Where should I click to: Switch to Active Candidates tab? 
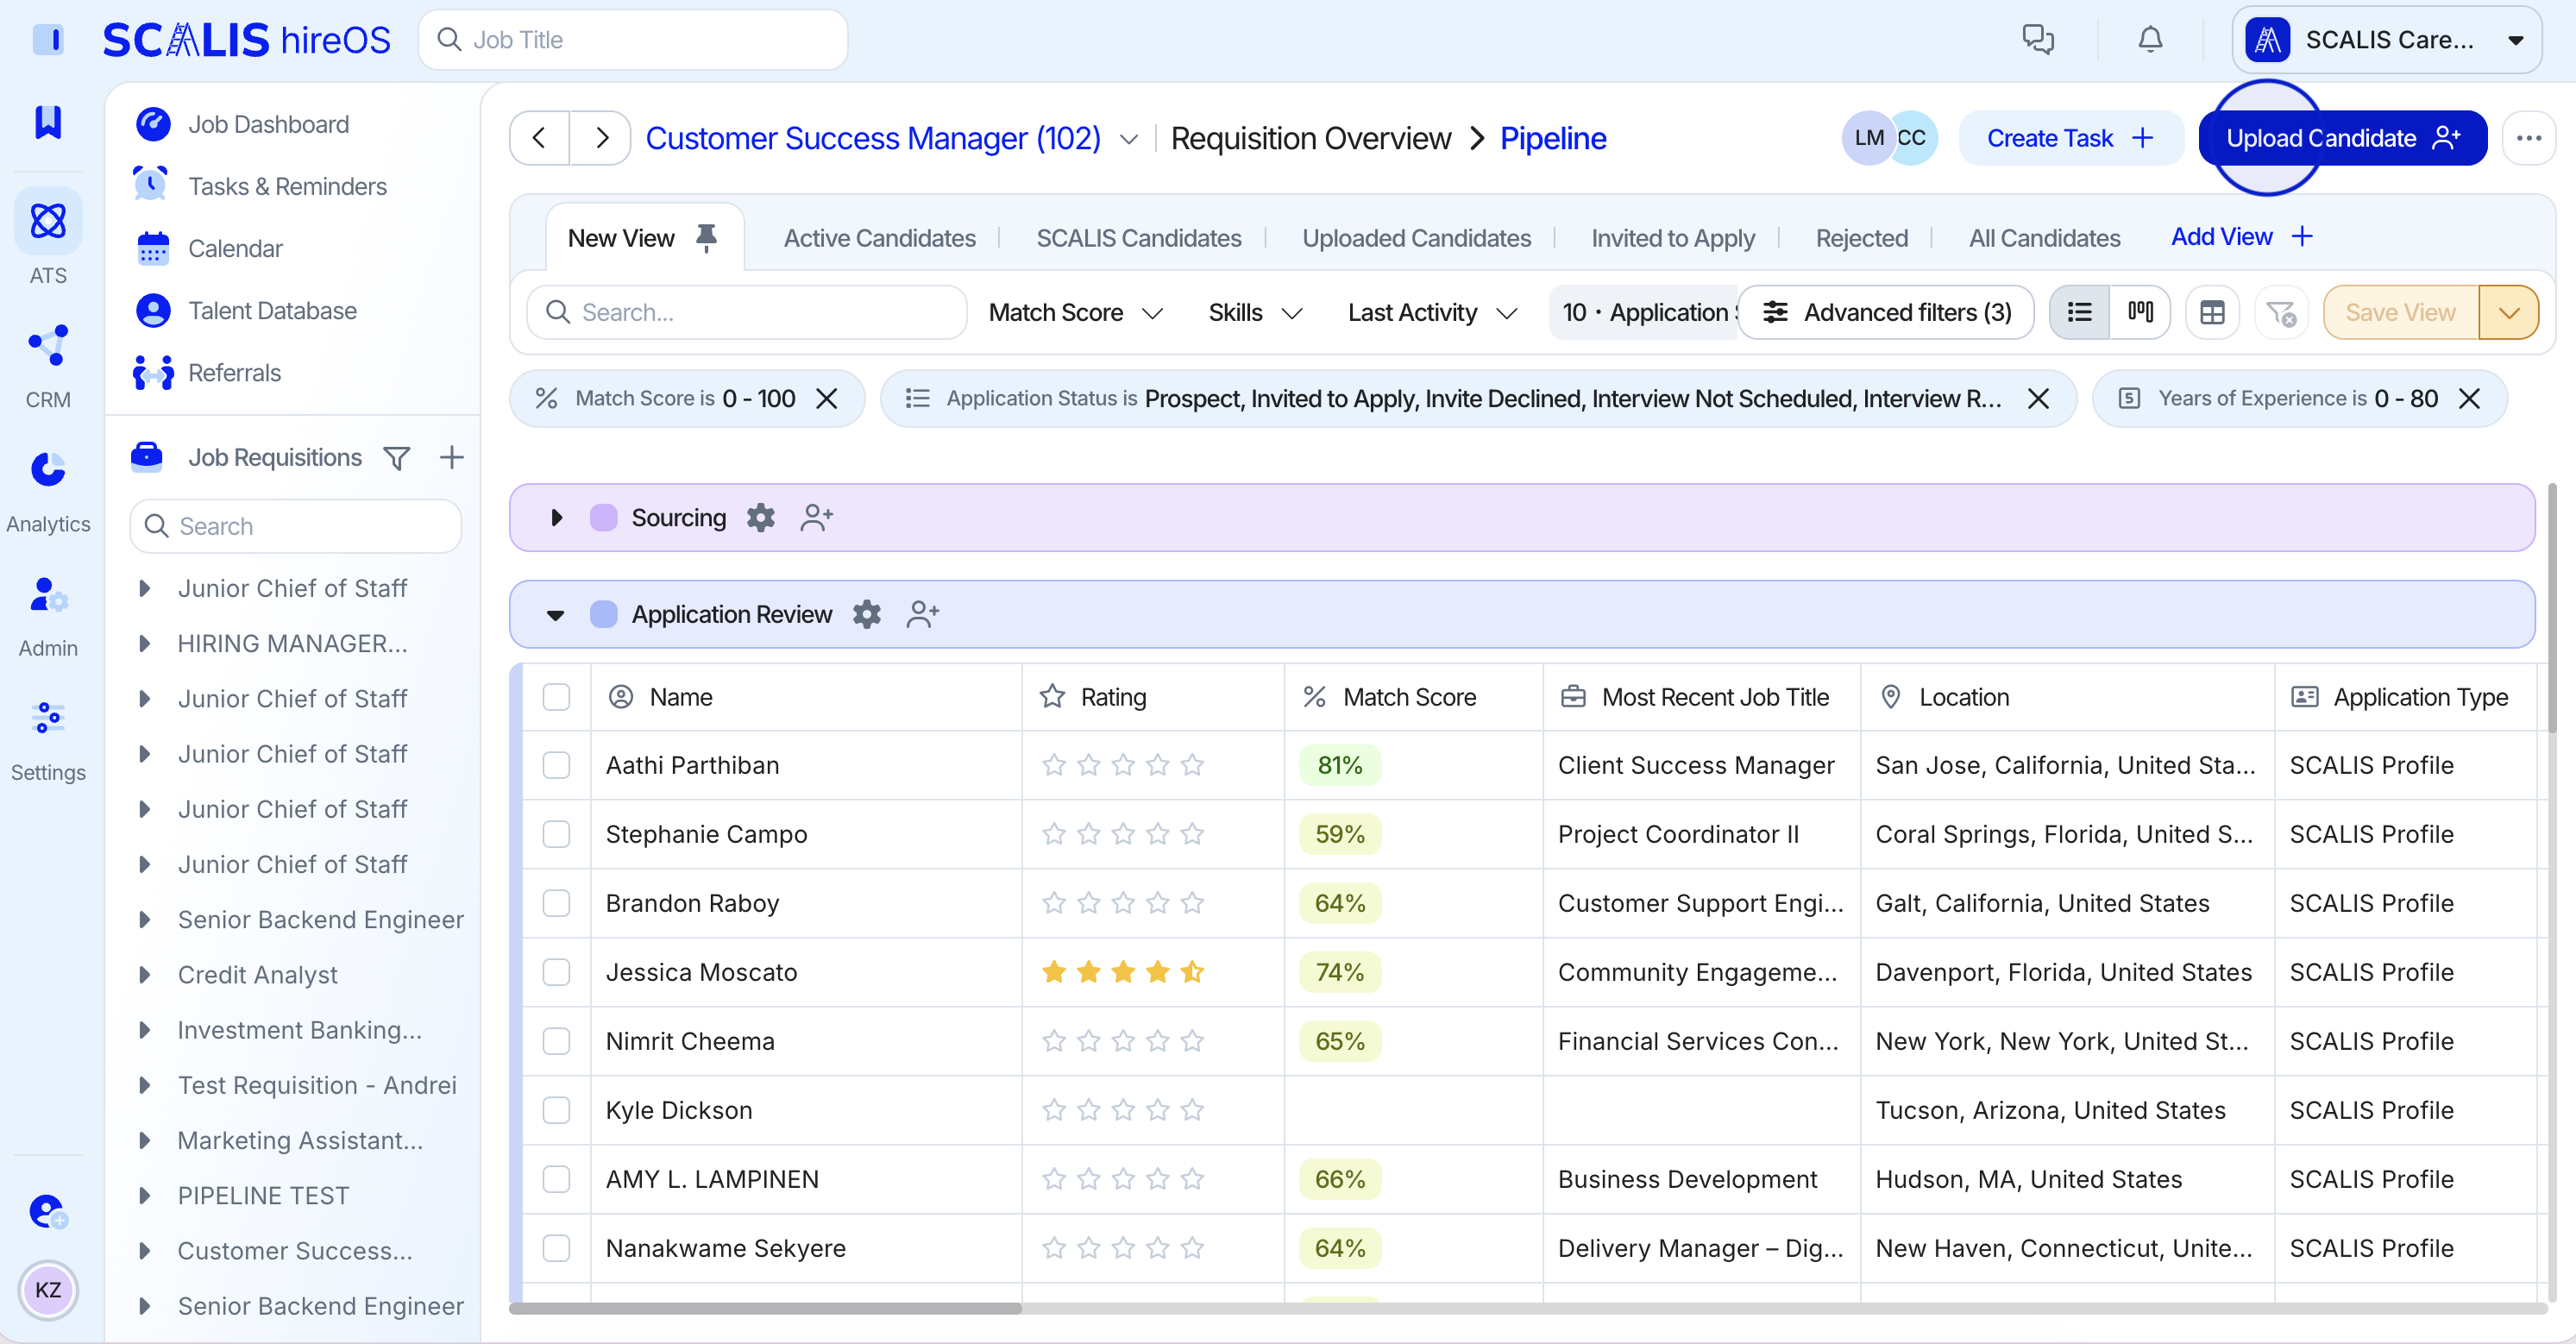point(879,238)
